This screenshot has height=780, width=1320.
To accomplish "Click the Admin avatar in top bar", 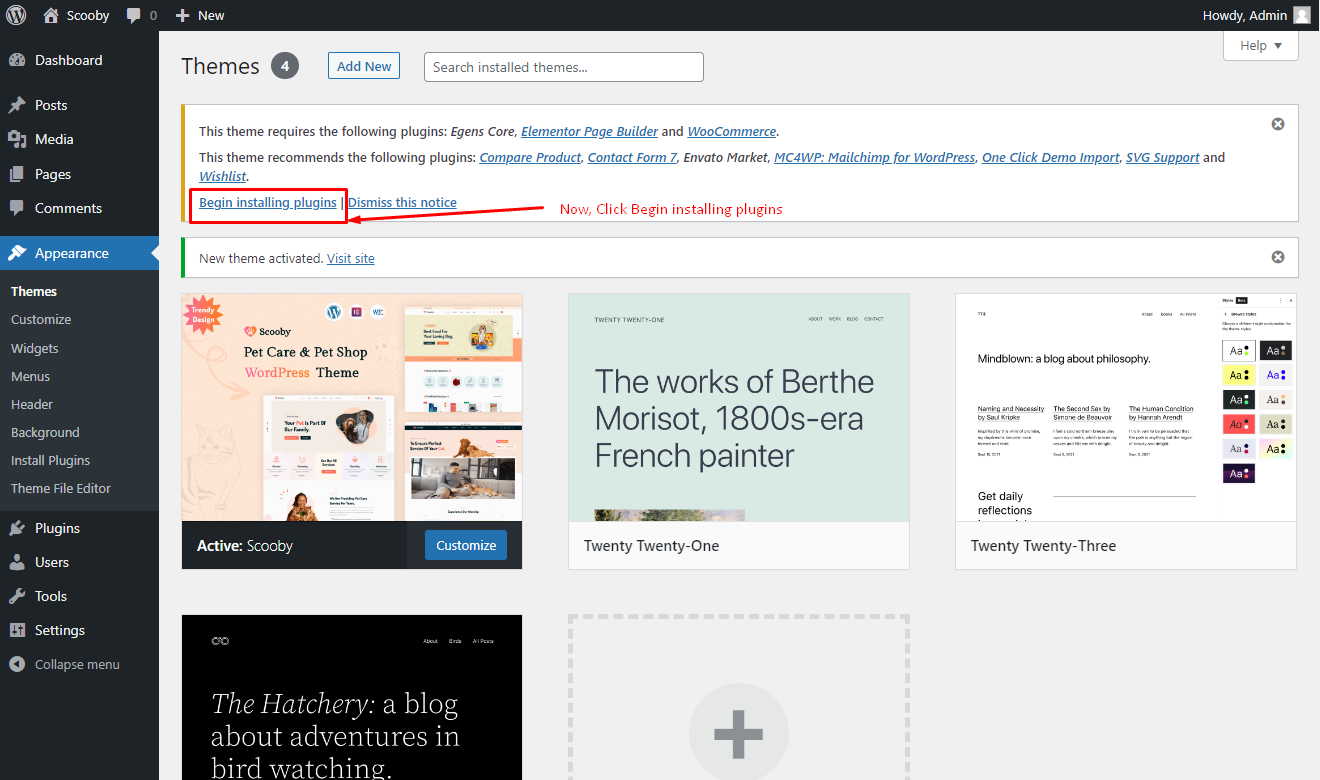I will tap(1301, 15).
